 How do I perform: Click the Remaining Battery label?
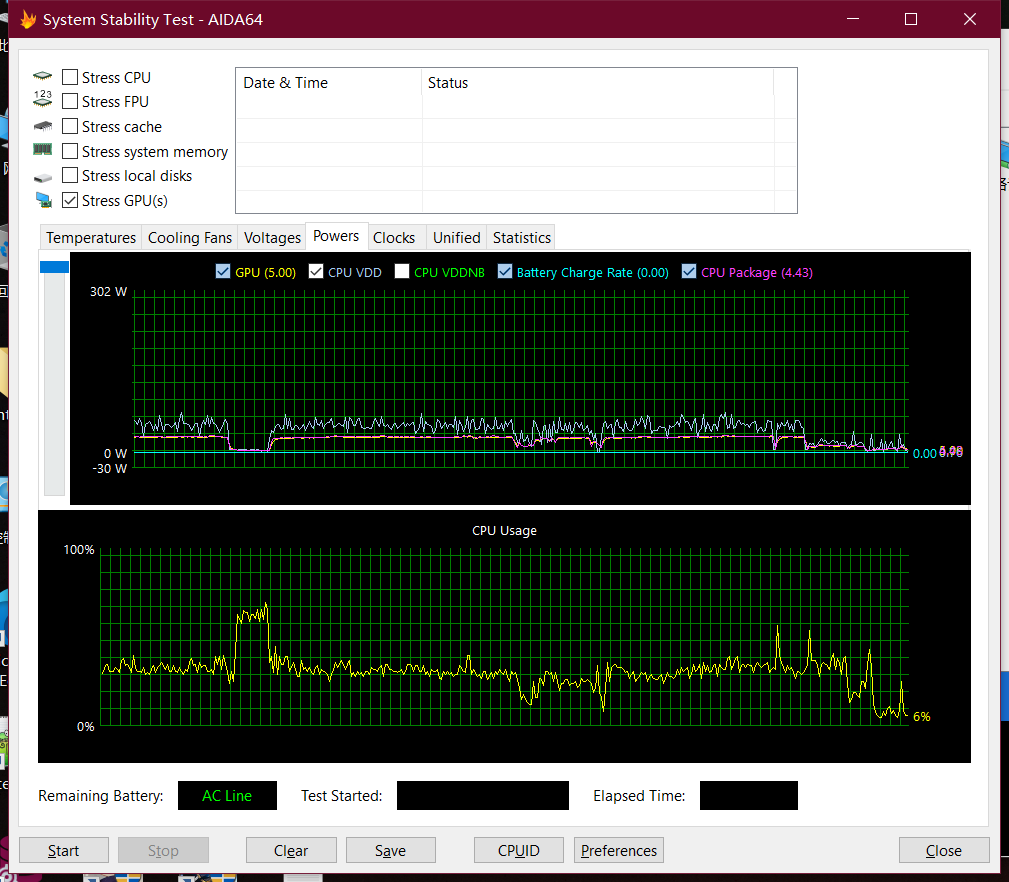point(100,796)
